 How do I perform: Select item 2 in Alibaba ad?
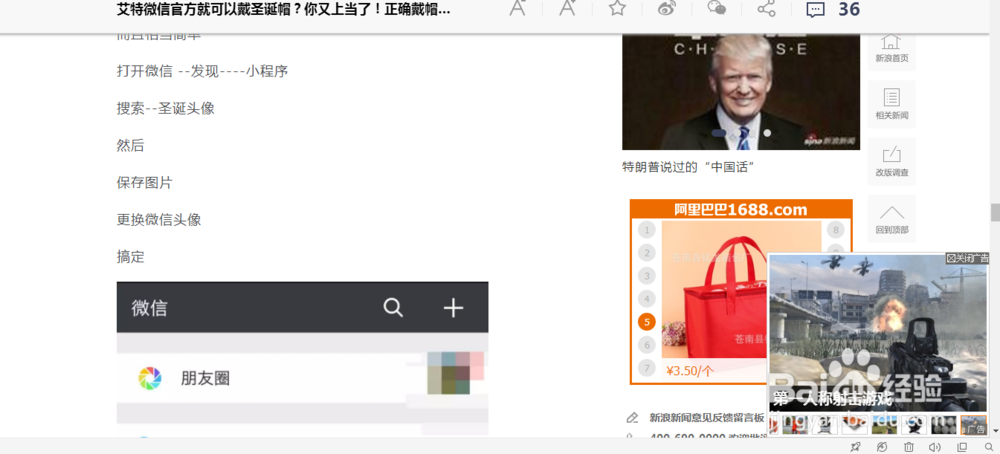pos(647,253)
